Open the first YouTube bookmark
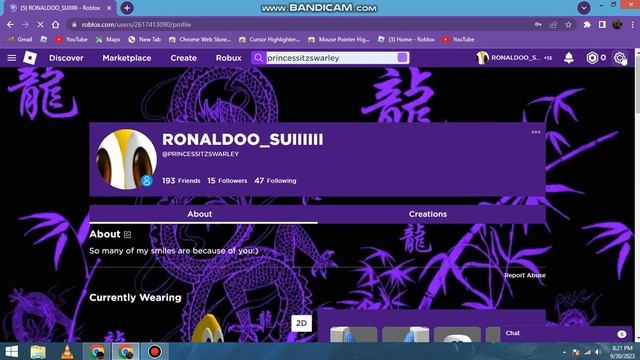This screenshot has height=360, width=640. 72,39
